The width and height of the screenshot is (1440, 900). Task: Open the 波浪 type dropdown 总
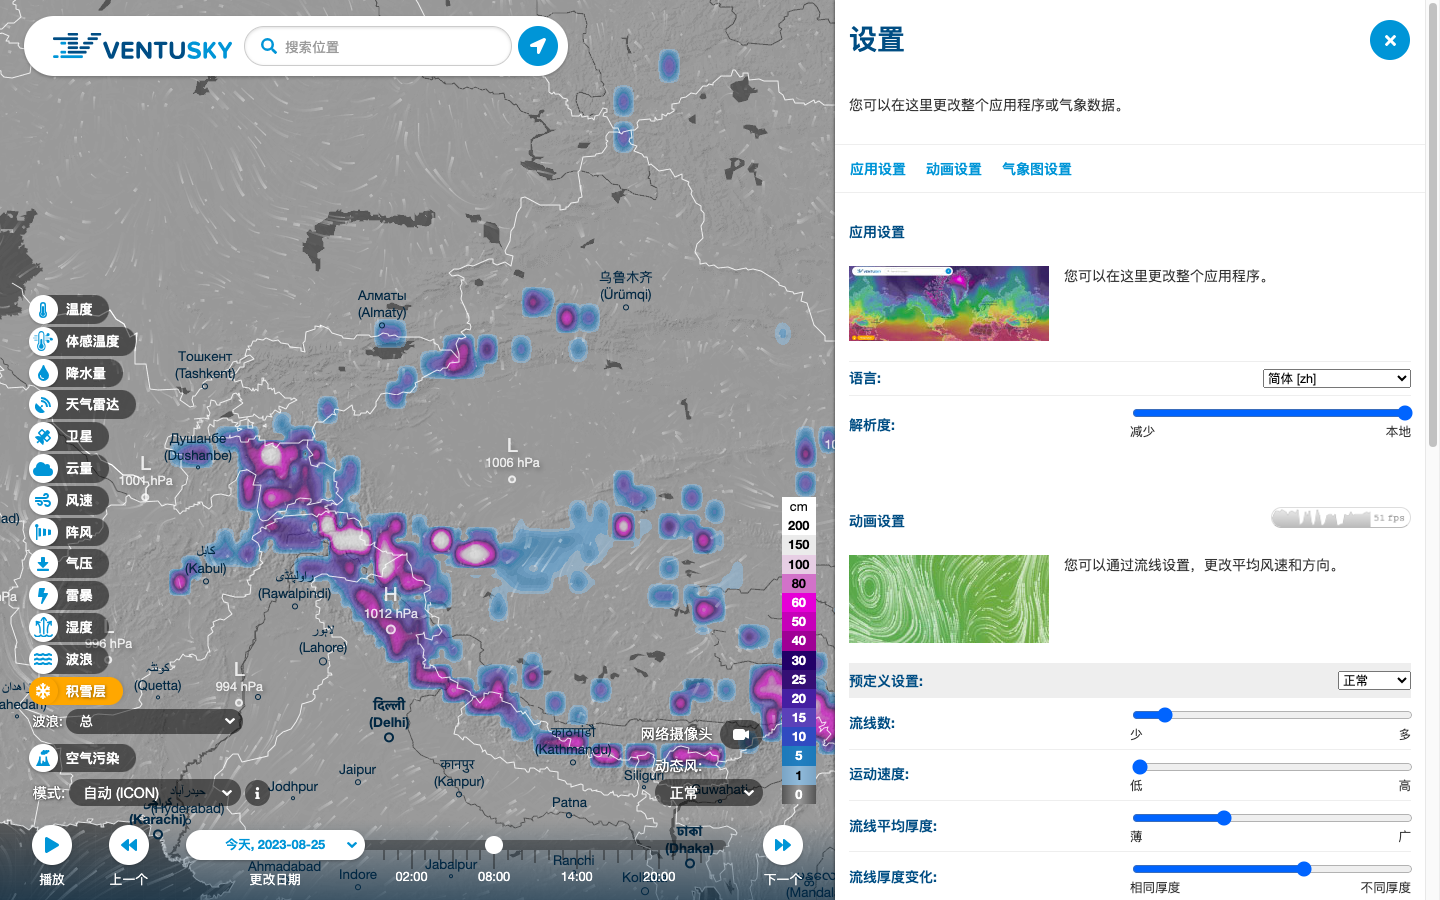pos(154,721)
